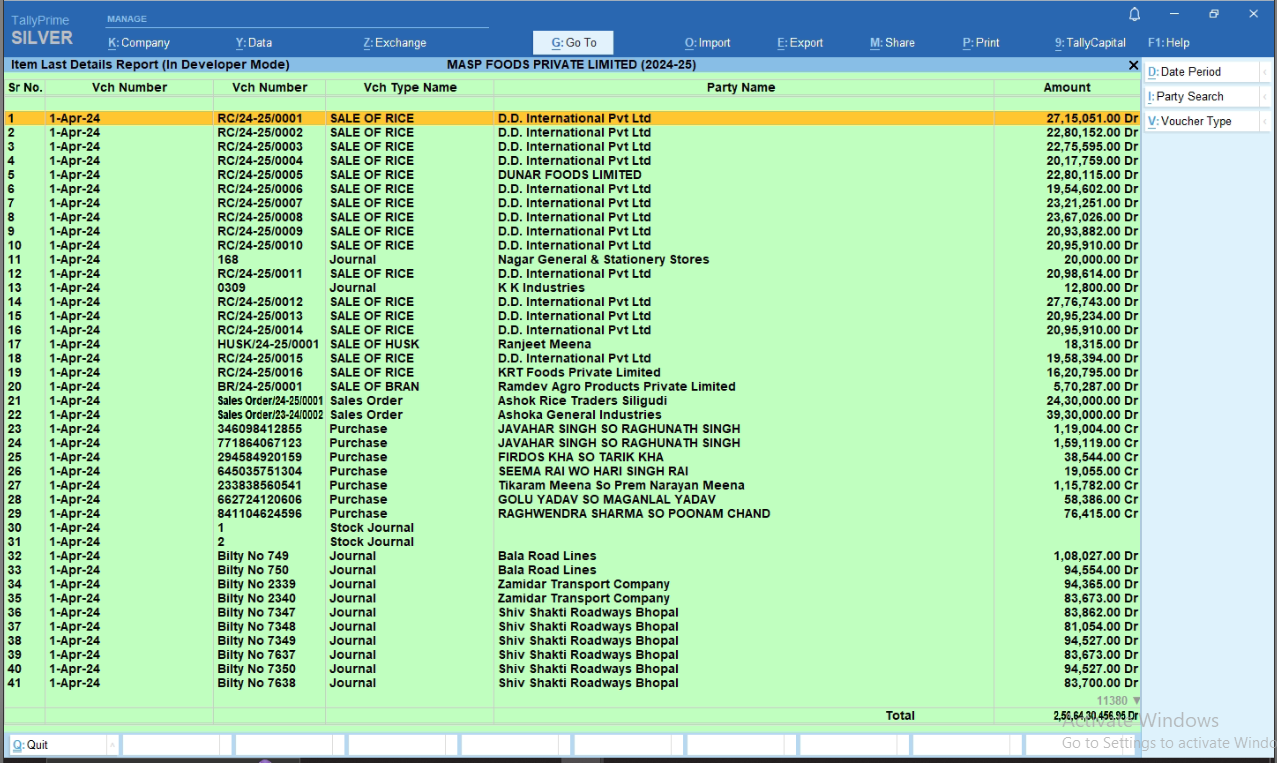Click the D: Date Period button
The width and height of the screenshot is (1277, 763).
click(x=1201, y=72)
